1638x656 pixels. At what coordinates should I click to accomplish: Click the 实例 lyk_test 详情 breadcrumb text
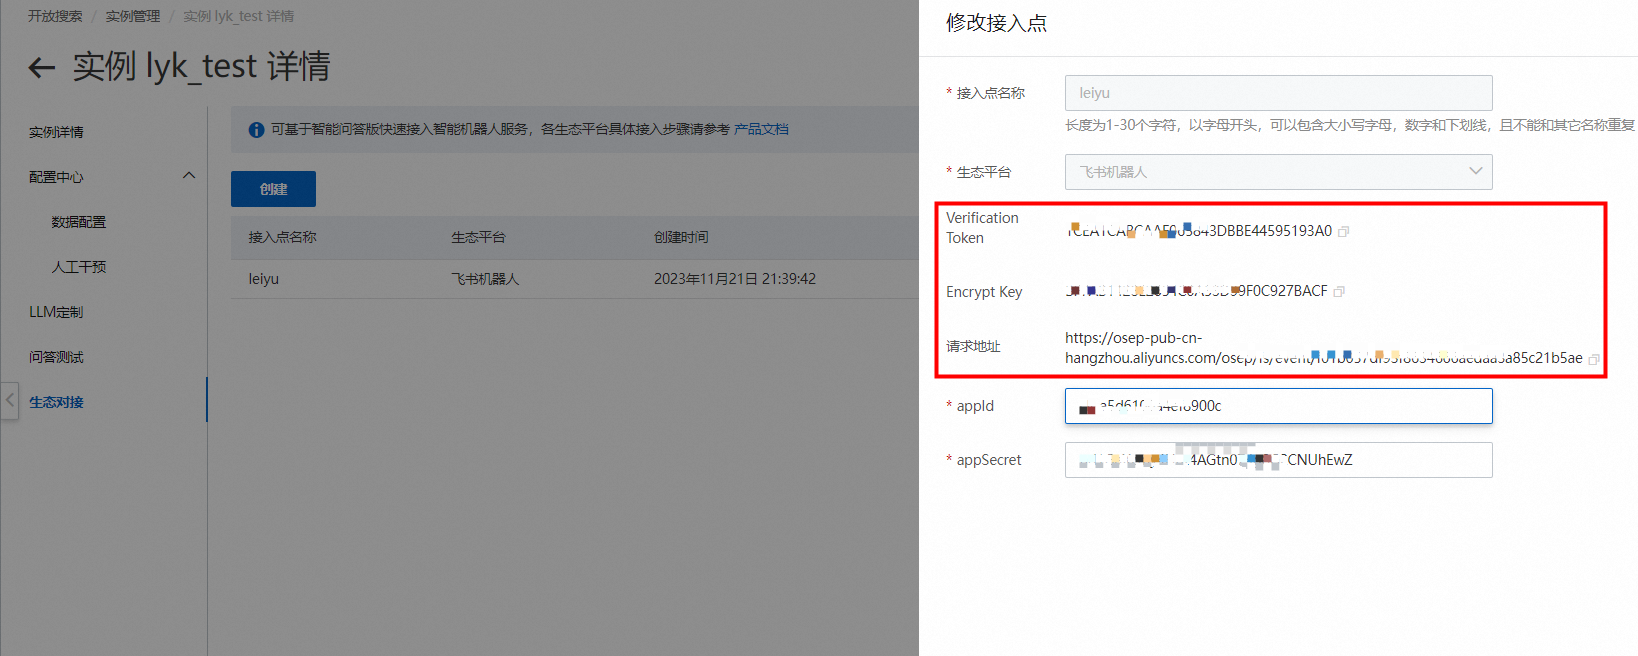pos(238,16)
